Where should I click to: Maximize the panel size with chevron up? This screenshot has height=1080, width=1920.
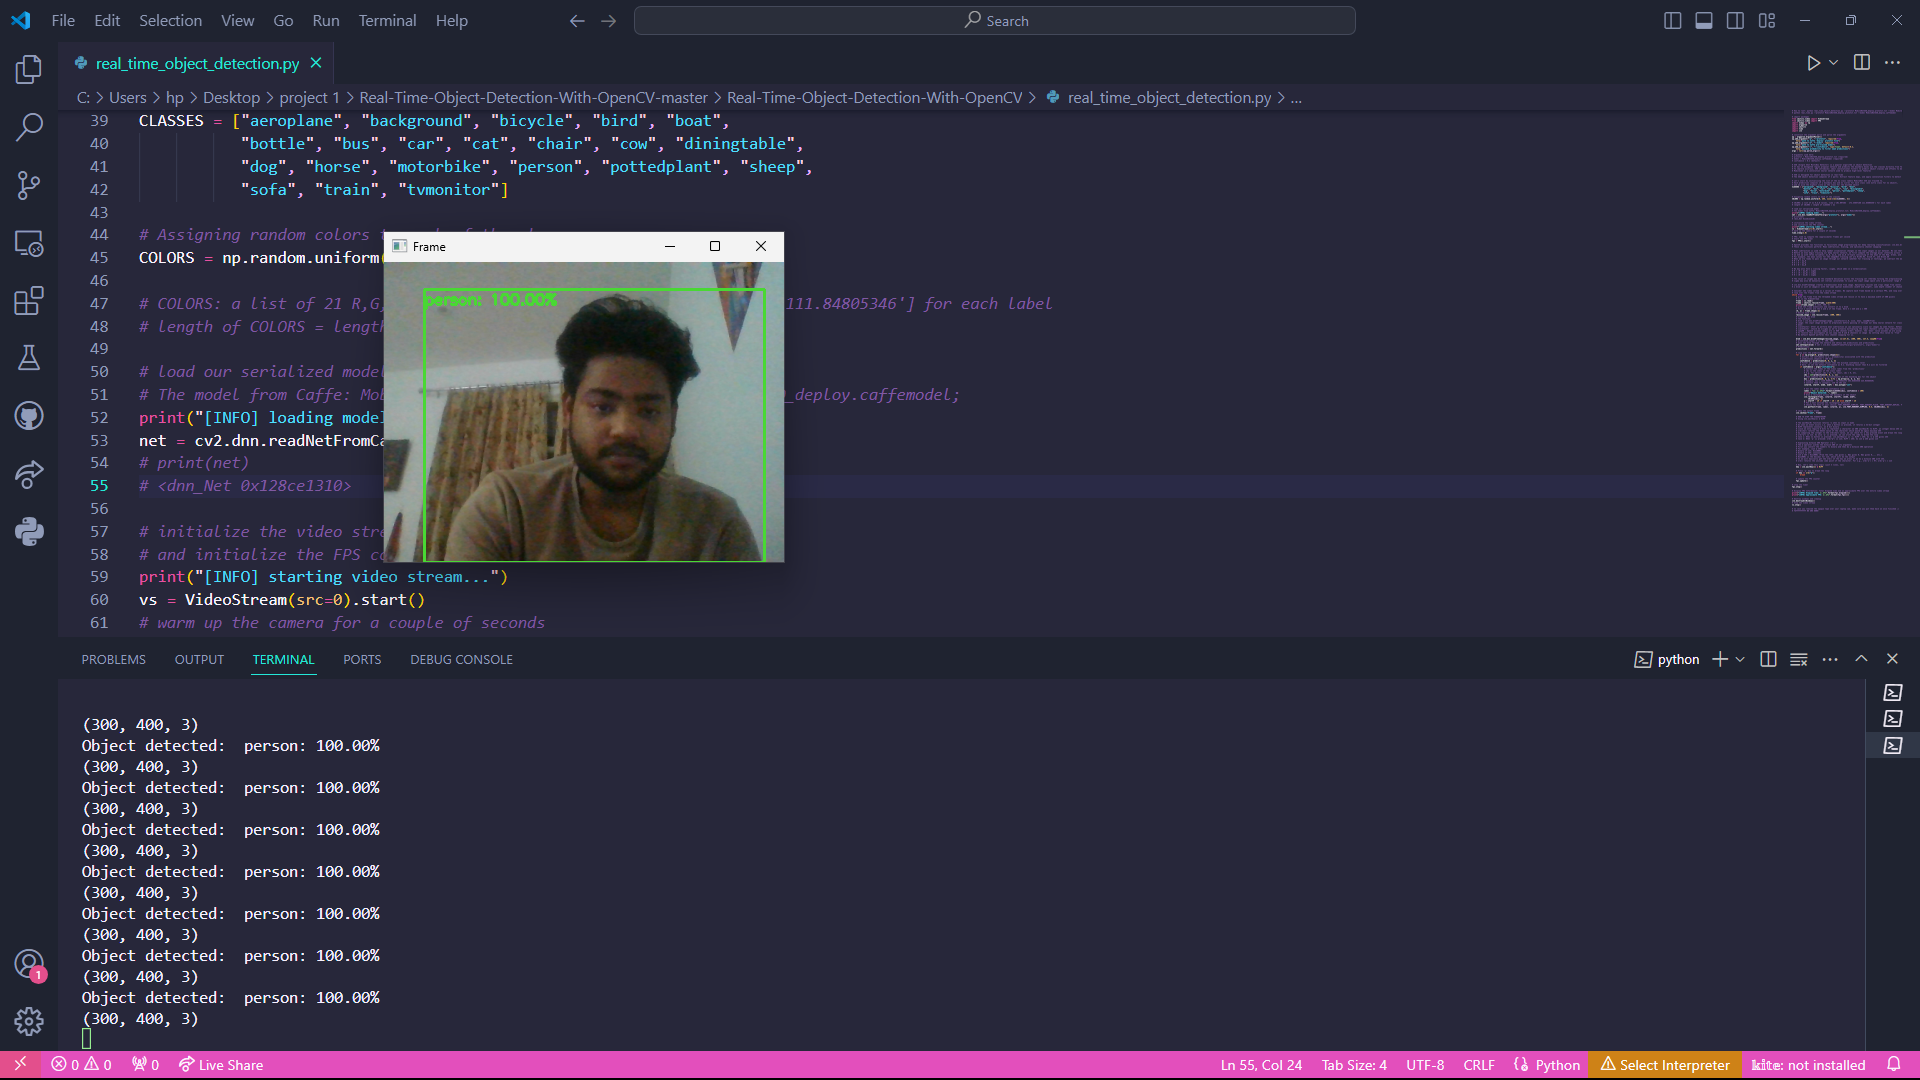click(x=1861, y=659)
